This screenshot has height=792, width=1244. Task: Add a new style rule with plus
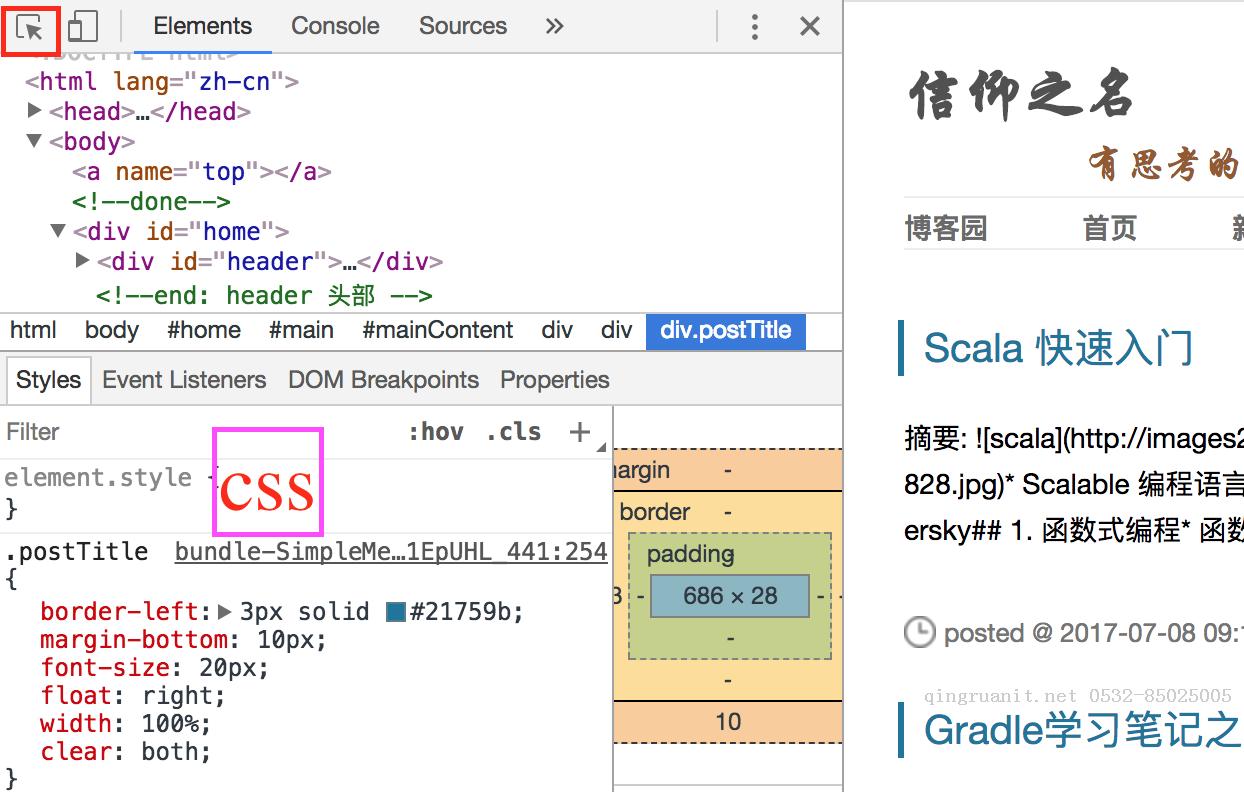click(580, 432)
